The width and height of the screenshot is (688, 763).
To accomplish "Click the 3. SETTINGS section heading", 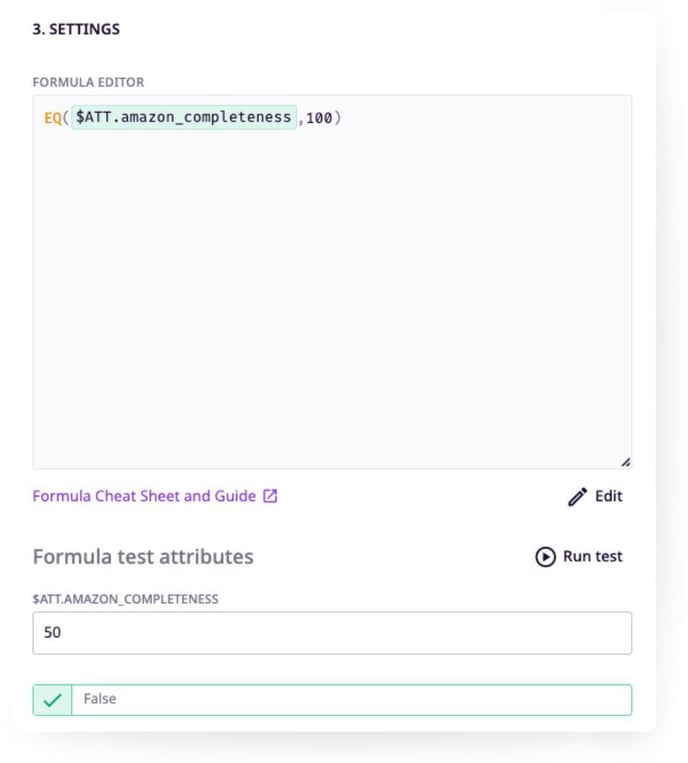I will point(76,29).
